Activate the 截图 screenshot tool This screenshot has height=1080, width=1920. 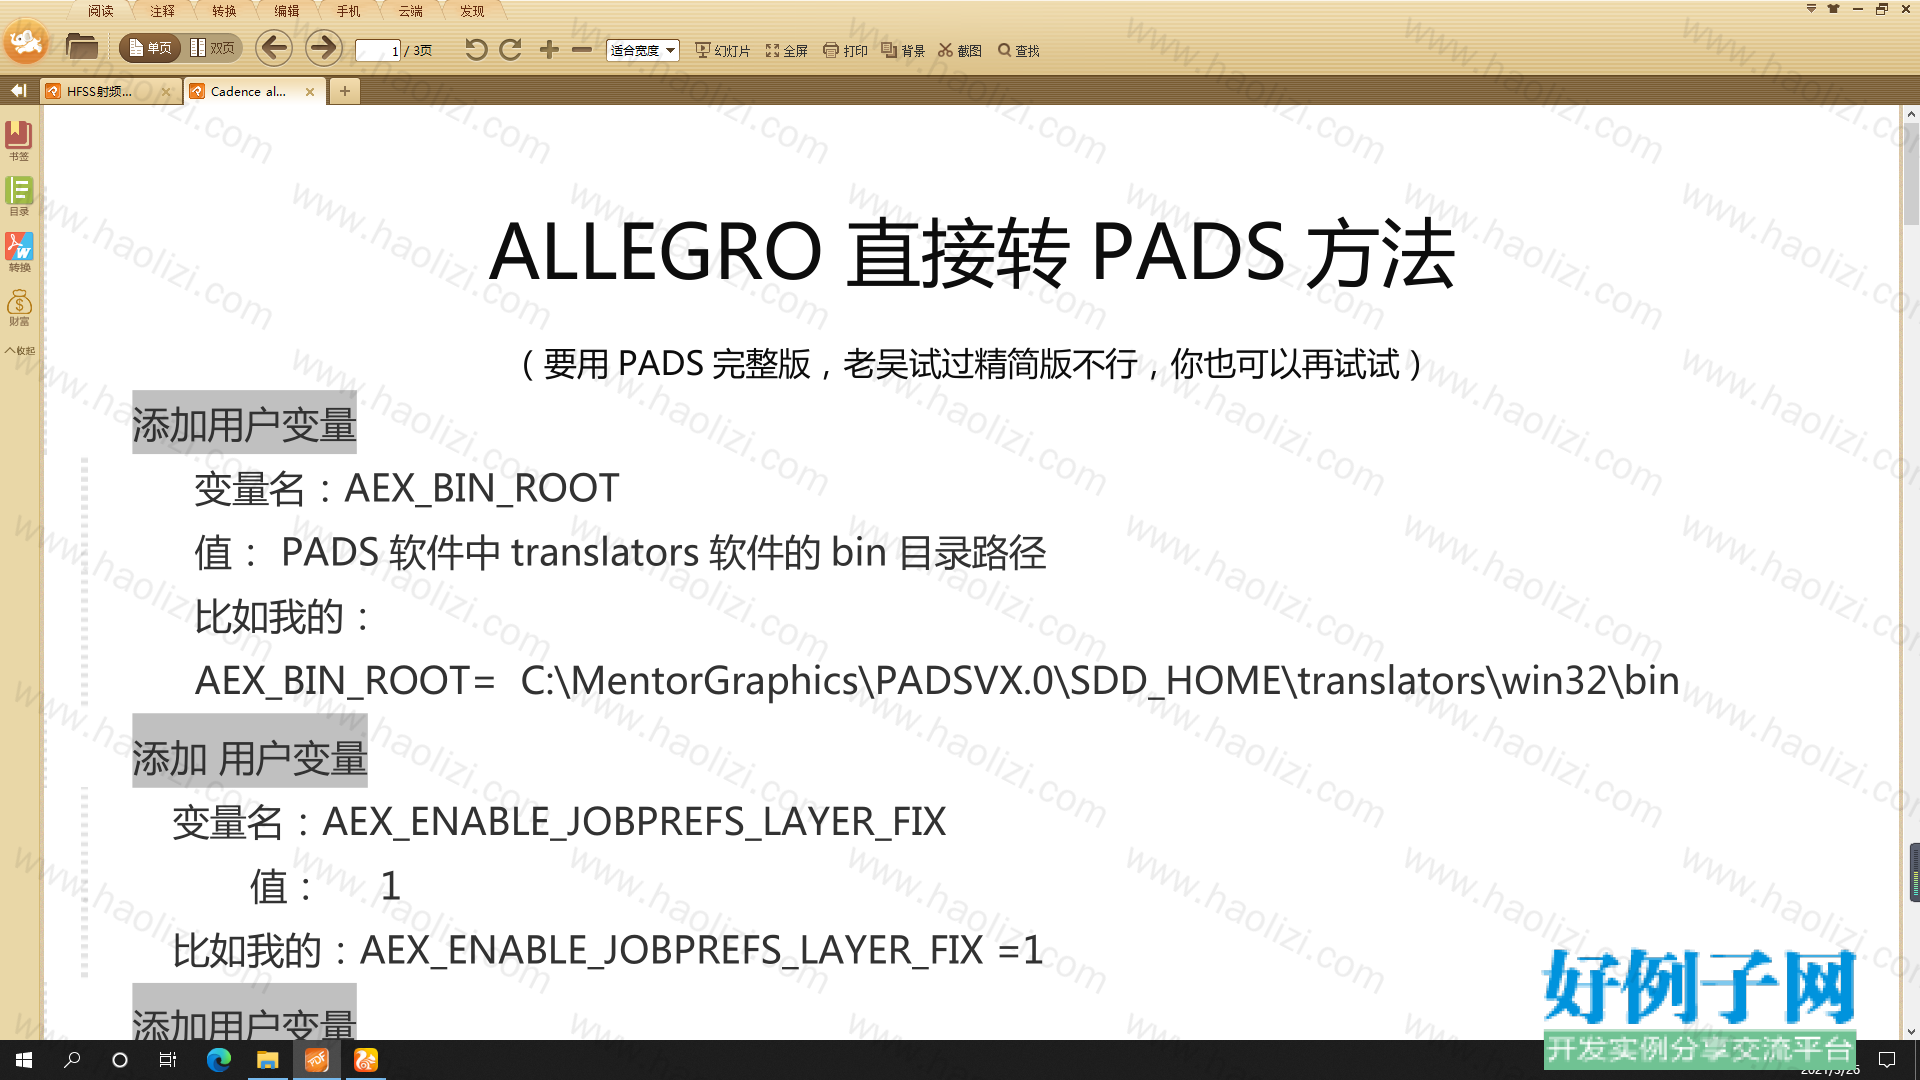[x=960, y=50]
